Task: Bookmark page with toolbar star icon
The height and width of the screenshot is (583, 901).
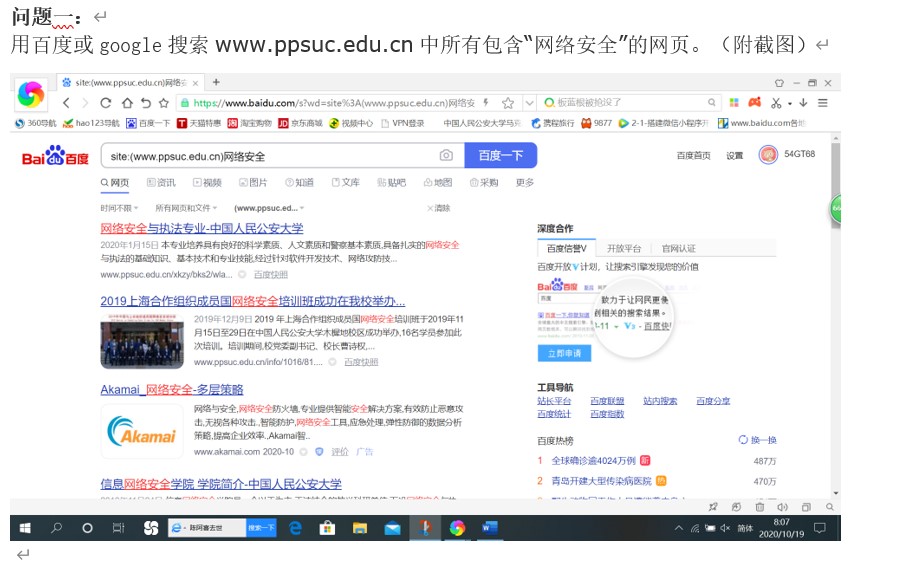Action: (164, 103)
